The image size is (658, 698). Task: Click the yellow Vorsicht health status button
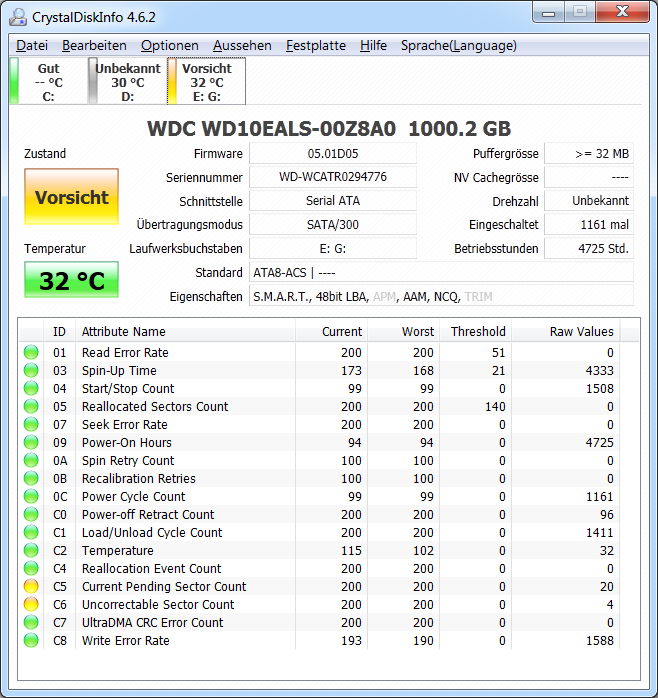click(x=71, y=196)
